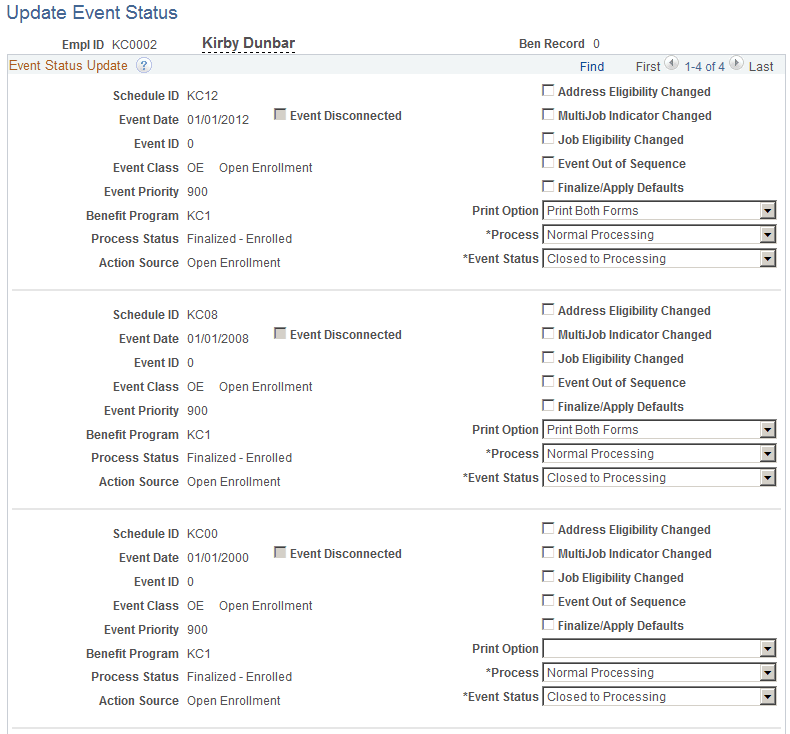Open the Event Status Update help icon

(x=144, y=65)
